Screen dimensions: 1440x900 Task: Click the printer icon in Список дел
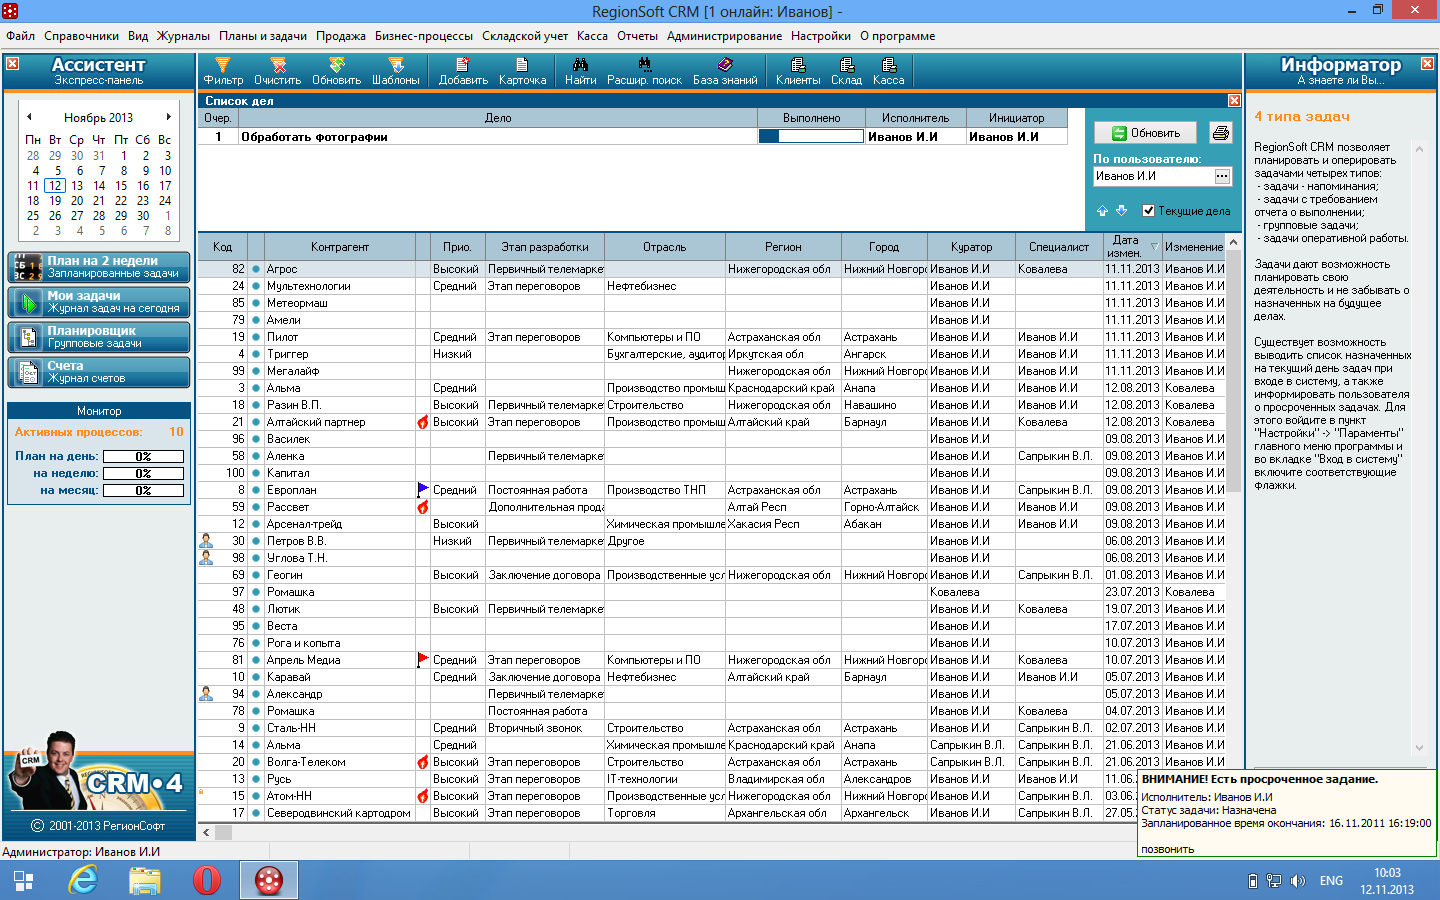point(1220,133)
